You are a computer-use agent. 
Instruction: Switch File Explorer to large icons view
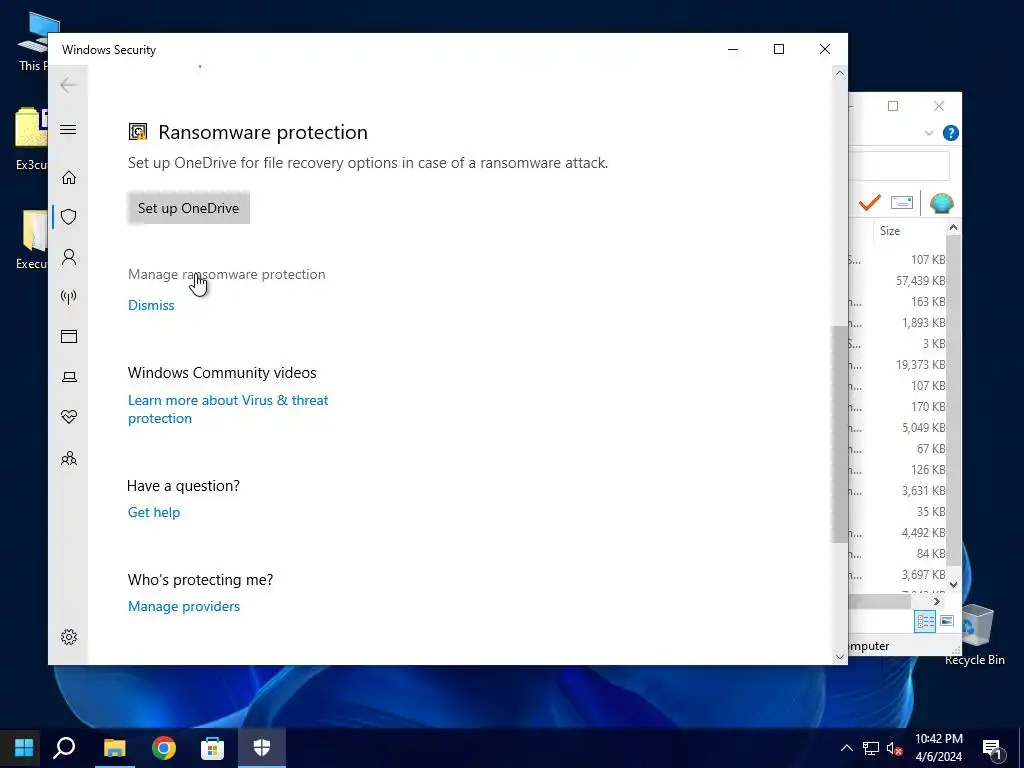point(947,621)
